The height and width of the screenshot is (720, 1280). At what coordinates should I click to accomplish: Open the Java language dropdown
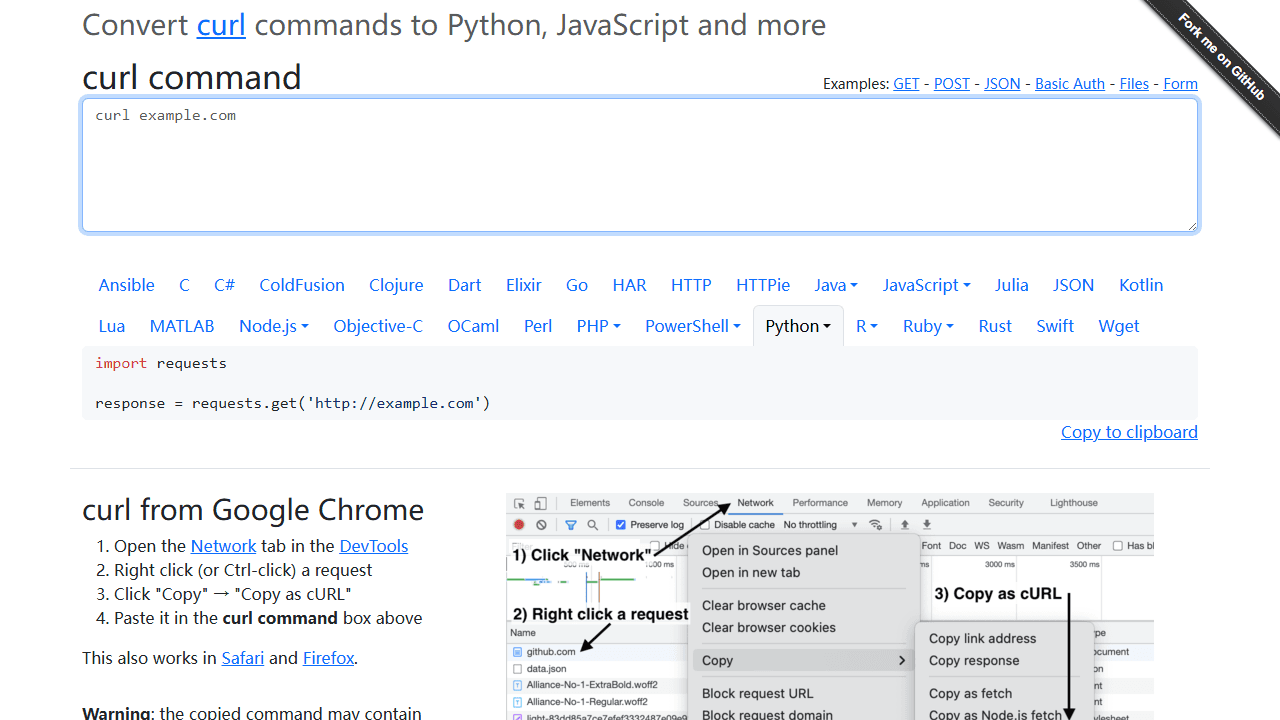point(836,285)
